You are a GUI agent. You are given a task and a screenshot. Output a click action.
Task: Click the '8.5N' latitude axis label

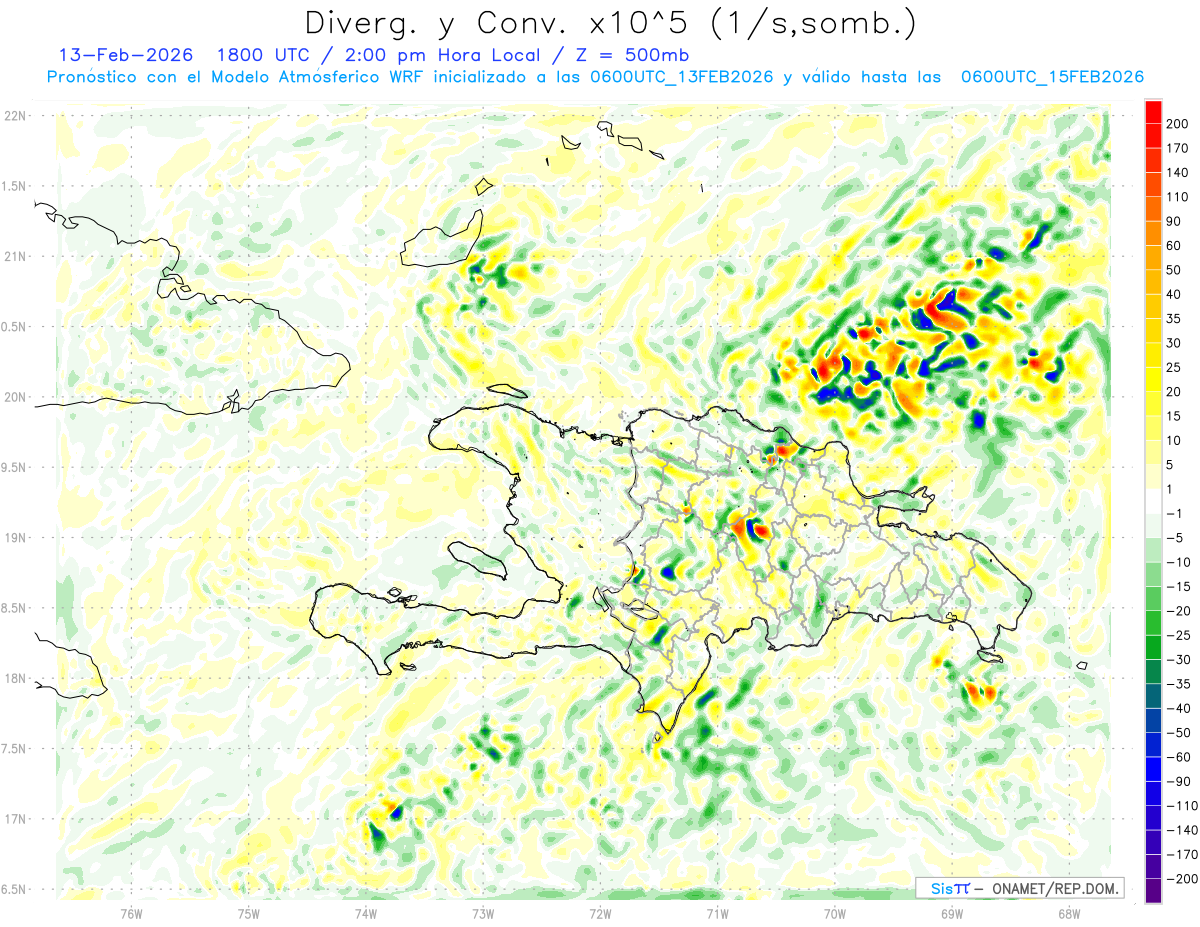[15, 608]
